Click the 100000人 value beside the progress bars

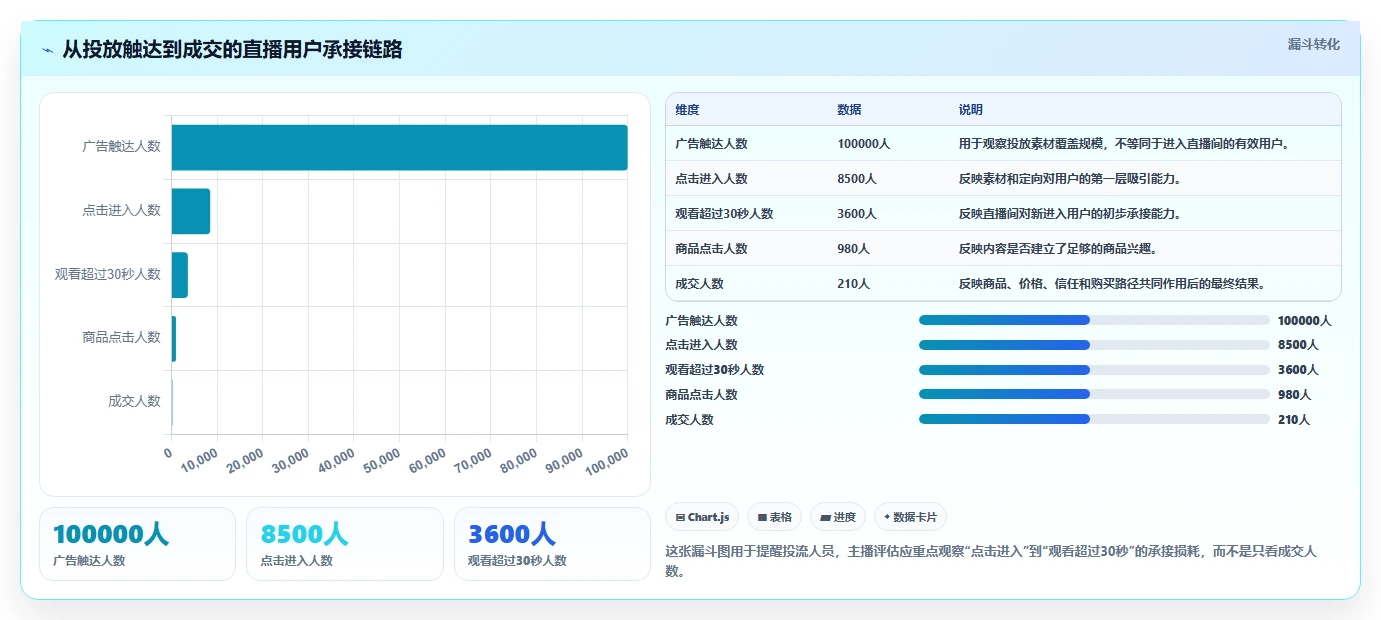tap(1304, 321)
